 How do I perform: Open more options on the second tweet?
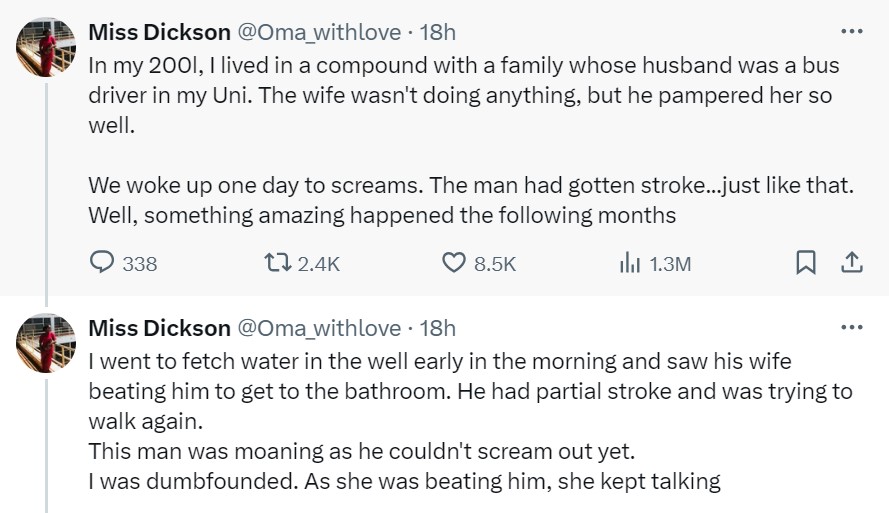pyautogui.click(x=851, y=327)
